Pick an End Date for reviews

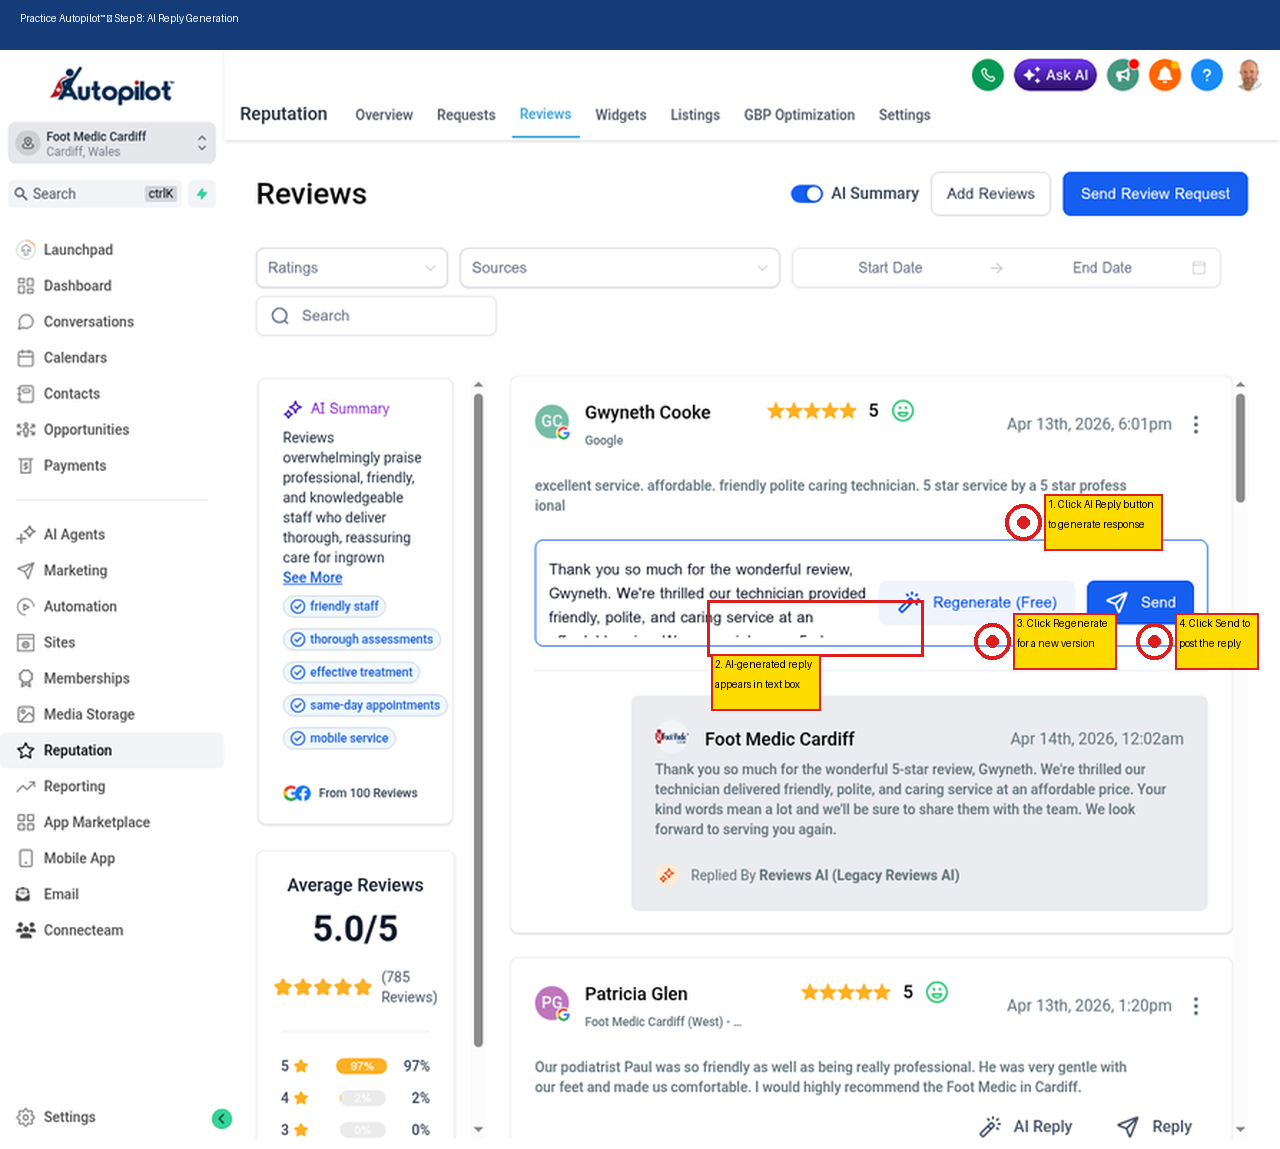(1102, 268)
